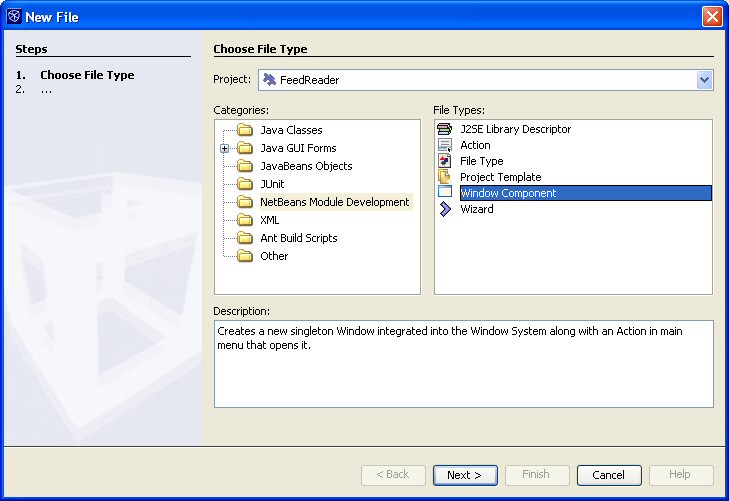Click the disabled Finish button
Screen dimensions: 729x501
(537, 475)
